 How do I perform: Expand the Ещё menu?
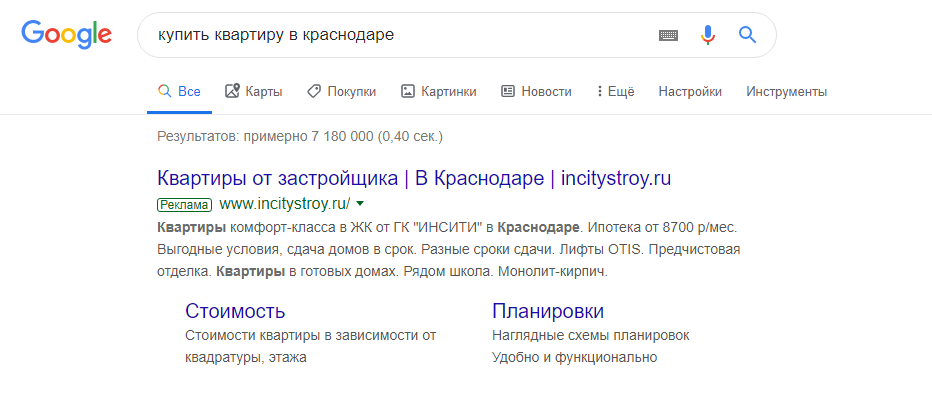[616, 92]
